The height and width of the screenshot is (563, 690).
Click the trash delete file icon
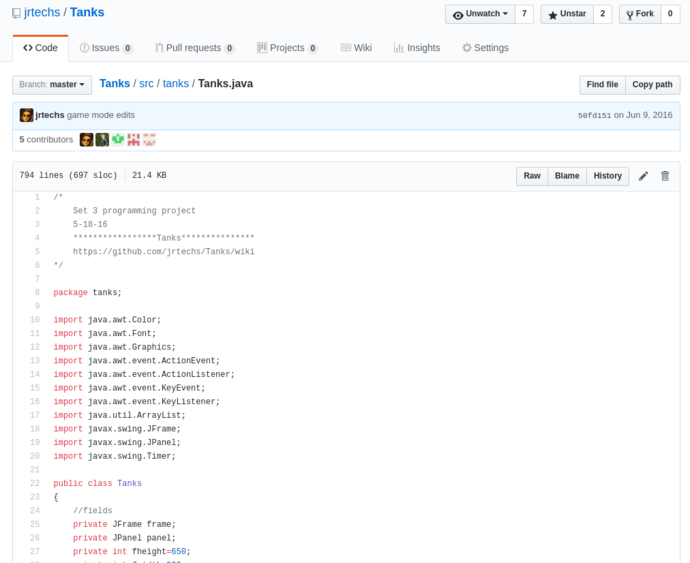point(665,176)
